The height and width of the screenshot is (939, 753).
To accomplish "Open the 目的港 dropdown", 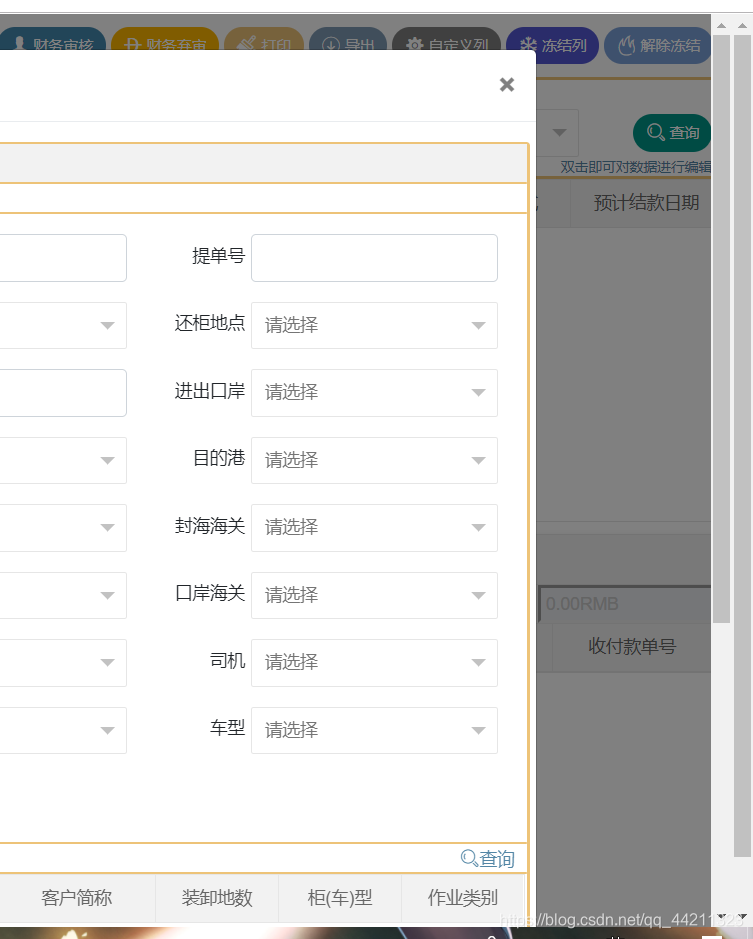I will coord(374,460).
